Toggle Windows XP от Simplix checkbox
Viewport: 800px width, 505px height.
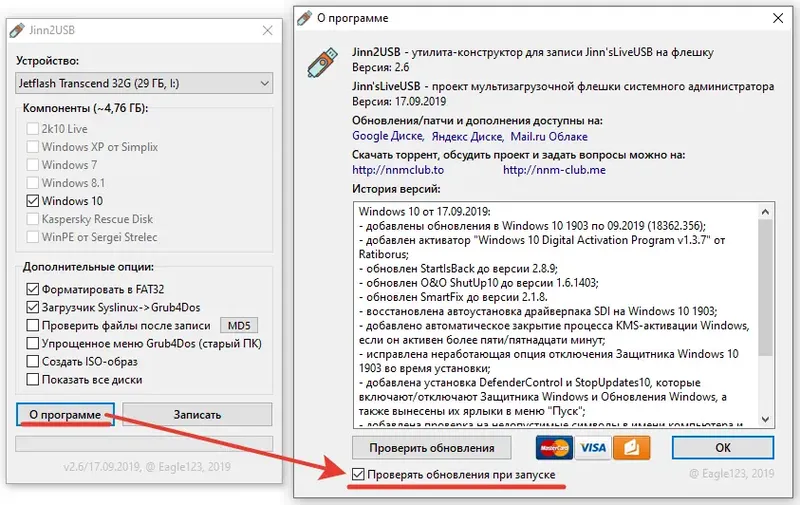(33, 147)
